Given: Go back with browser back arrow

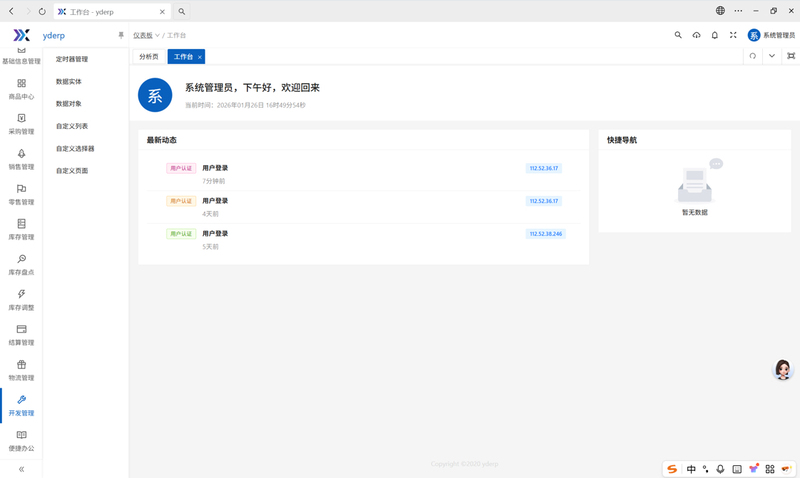Looking at the screenshot, I should (11, 11).
